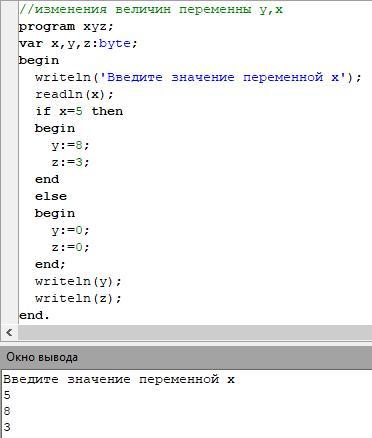The image size is (372, 438).
Task: Click the top-level 'begin' line after var
Action: click(39, 60)
